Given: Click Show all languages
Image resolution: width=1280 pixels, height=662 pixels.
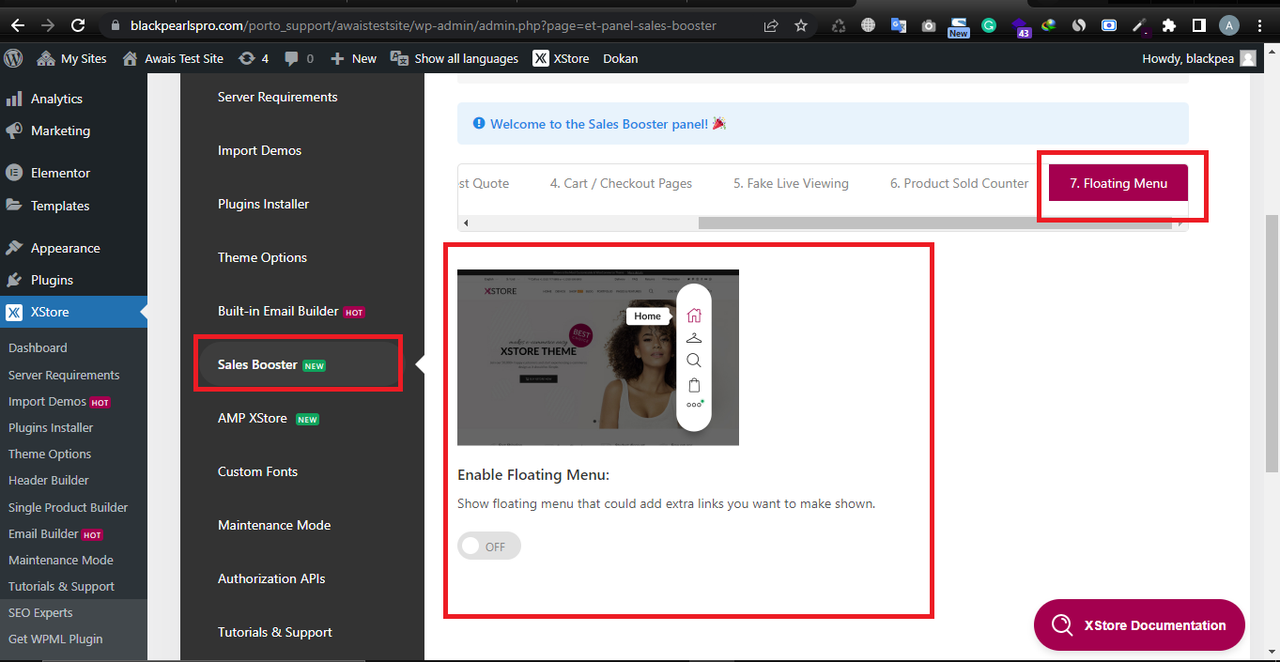Looking at the screenshot, I should [x=455, y=59].
